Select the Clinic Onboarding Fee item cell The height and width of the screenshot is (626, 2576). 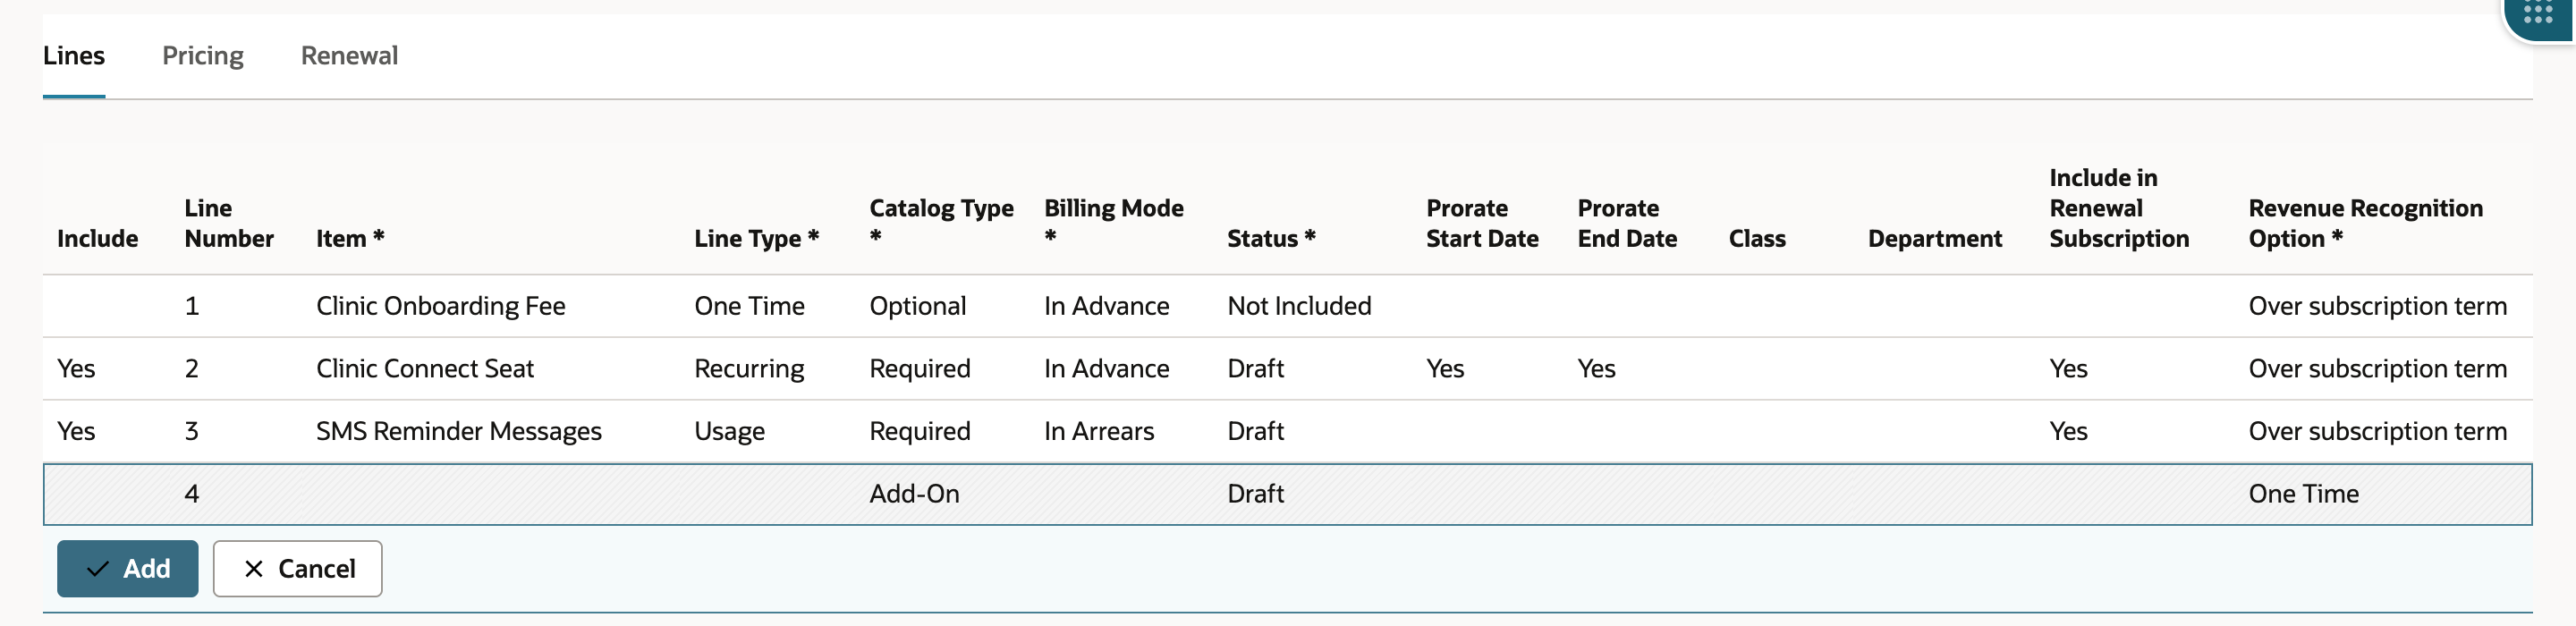(440, 306)
